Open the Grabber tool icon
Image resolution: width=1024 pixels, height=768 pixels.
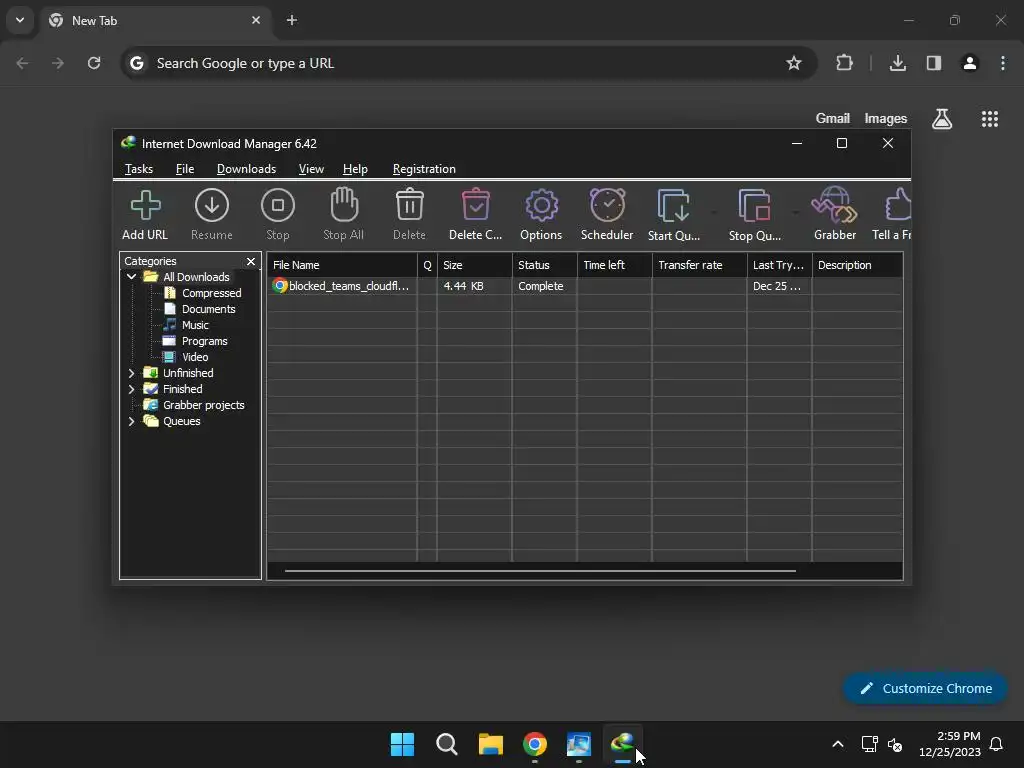pos(835,205)
